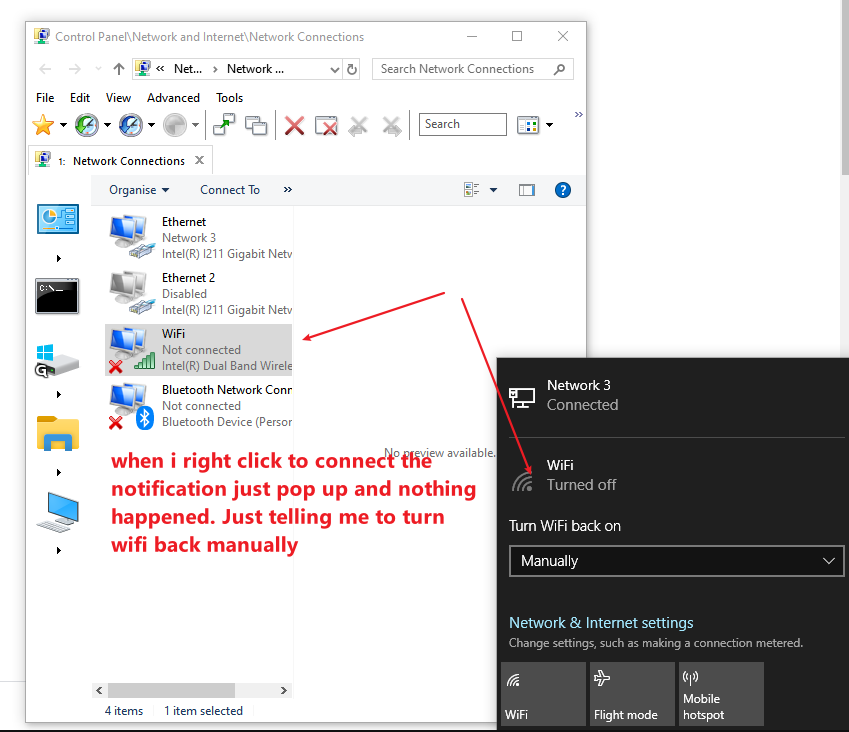The width and height of the screenshot is (849, 732).
Task: Open the Control Panel sidebar icon
Action: click(x=58, y=219)
